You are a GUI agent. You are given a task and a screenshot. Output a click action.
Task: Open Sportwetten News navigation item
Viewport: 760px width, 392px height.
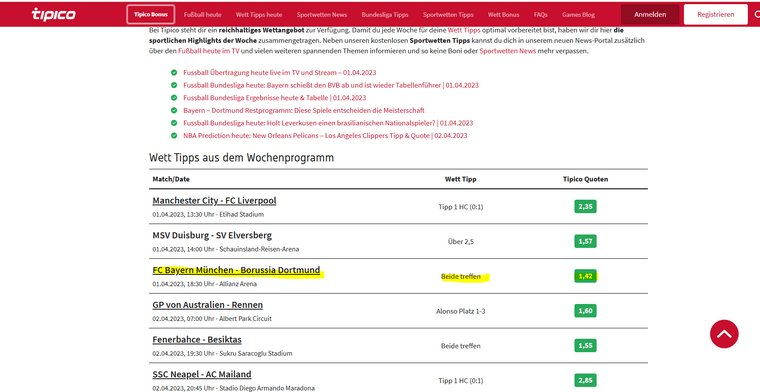click(322, 15)
